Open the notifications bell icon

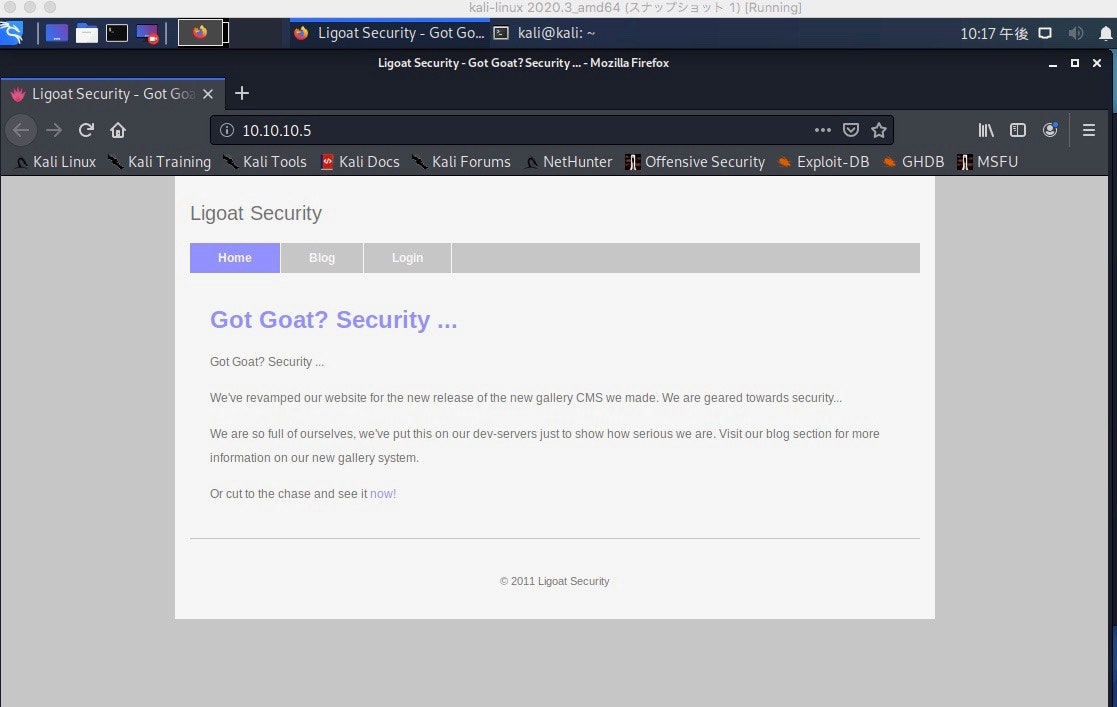pos(1106,33)
